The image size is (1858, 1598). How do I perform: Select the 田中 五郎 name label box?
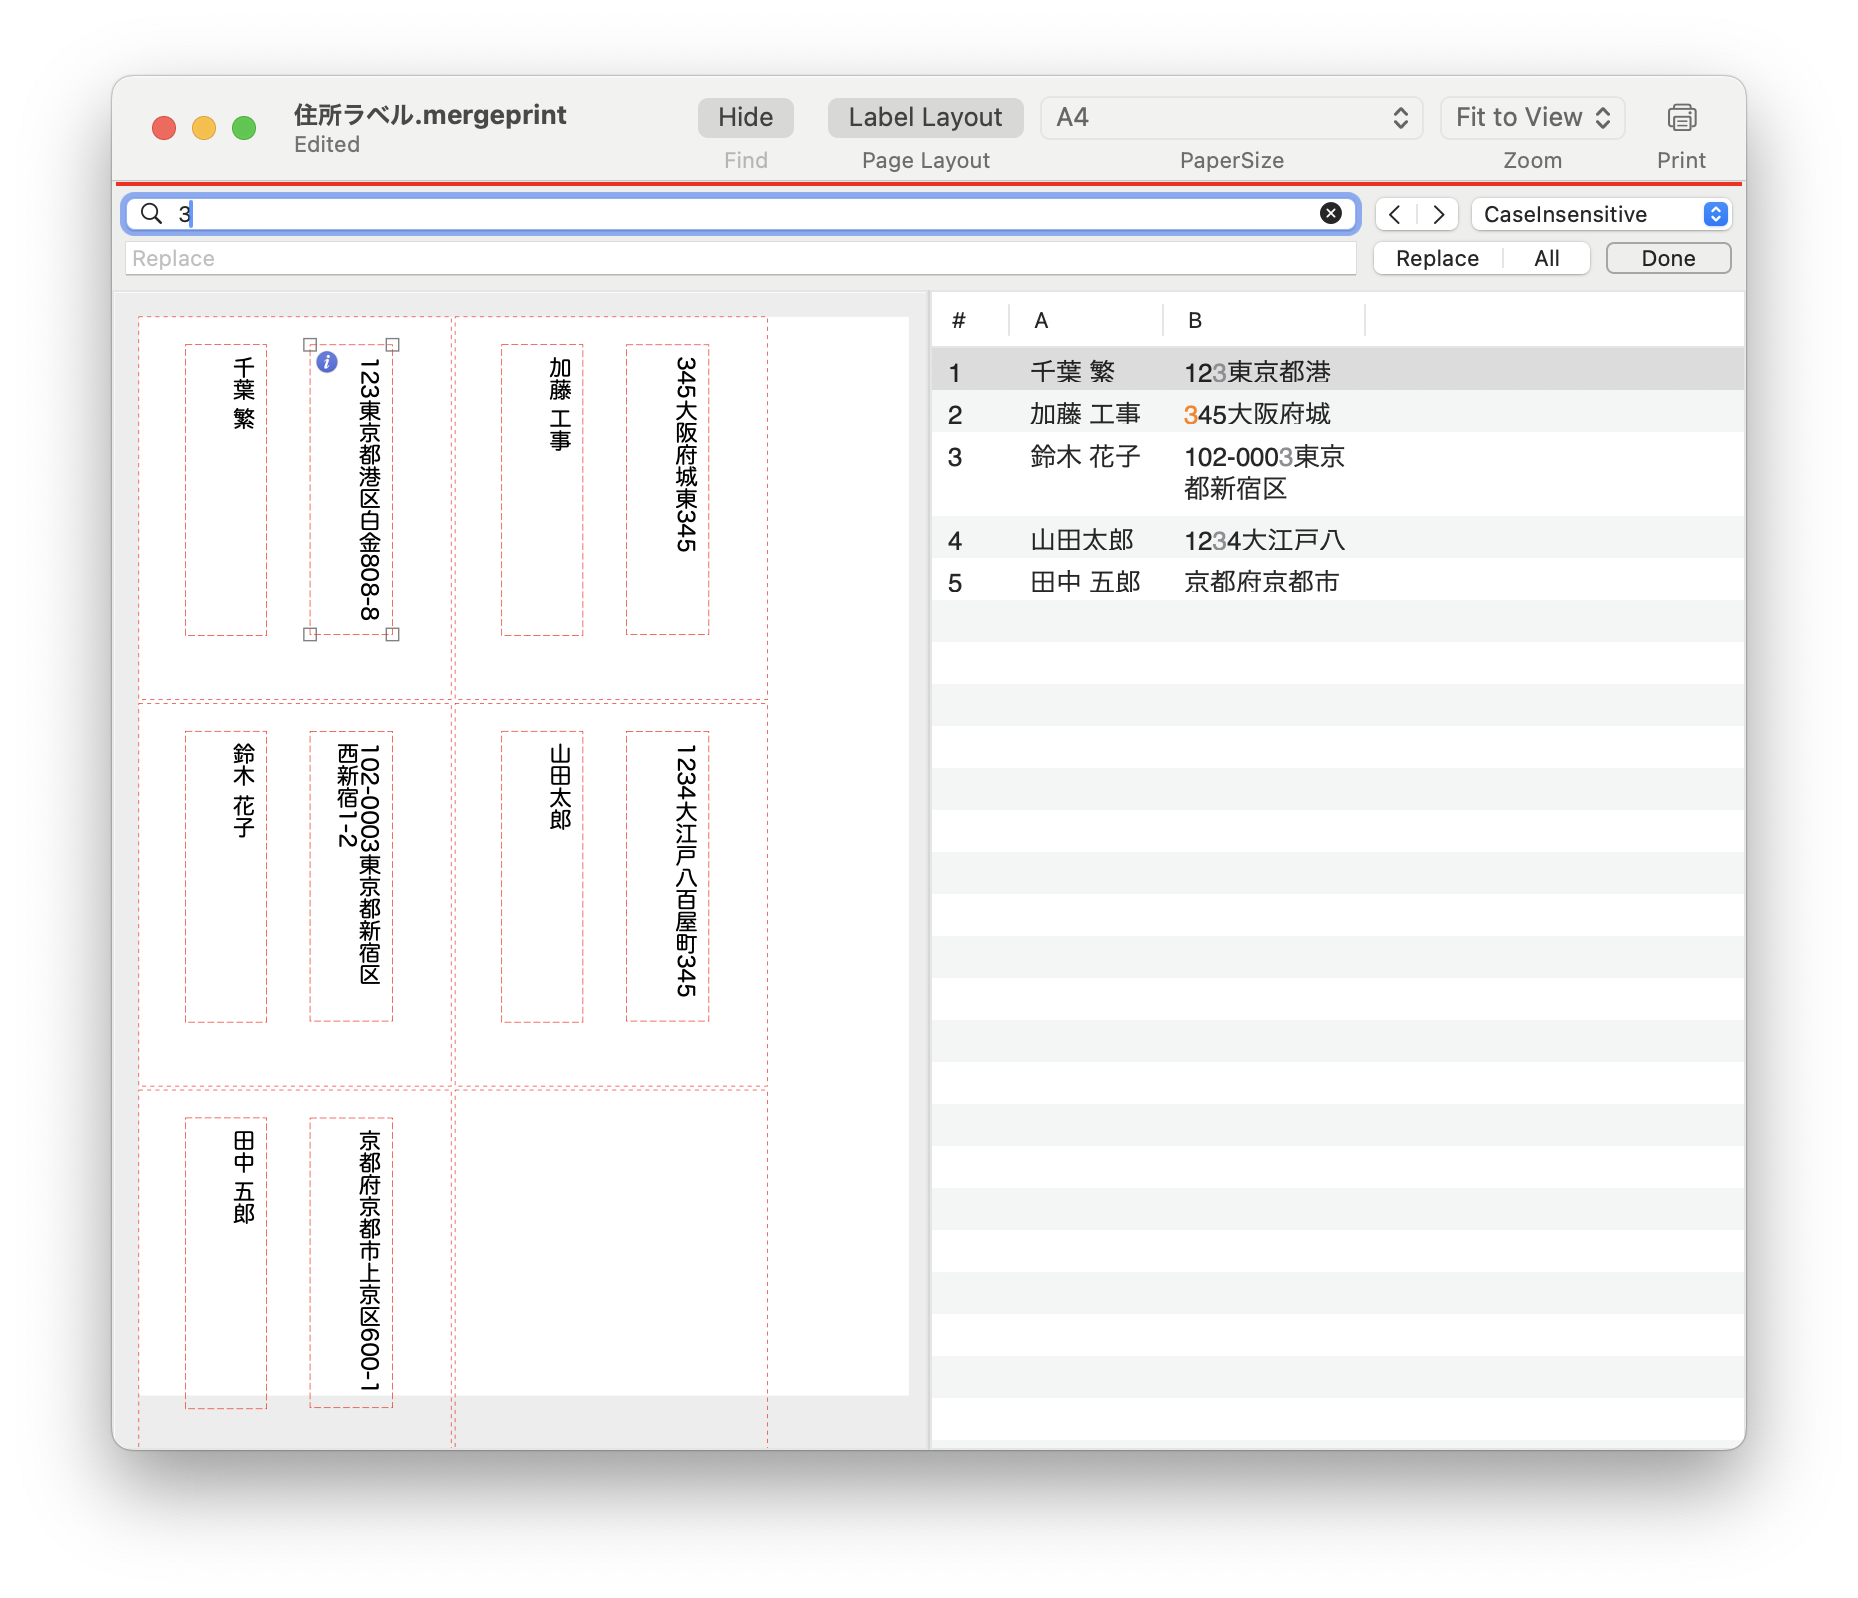point(226,1263)
